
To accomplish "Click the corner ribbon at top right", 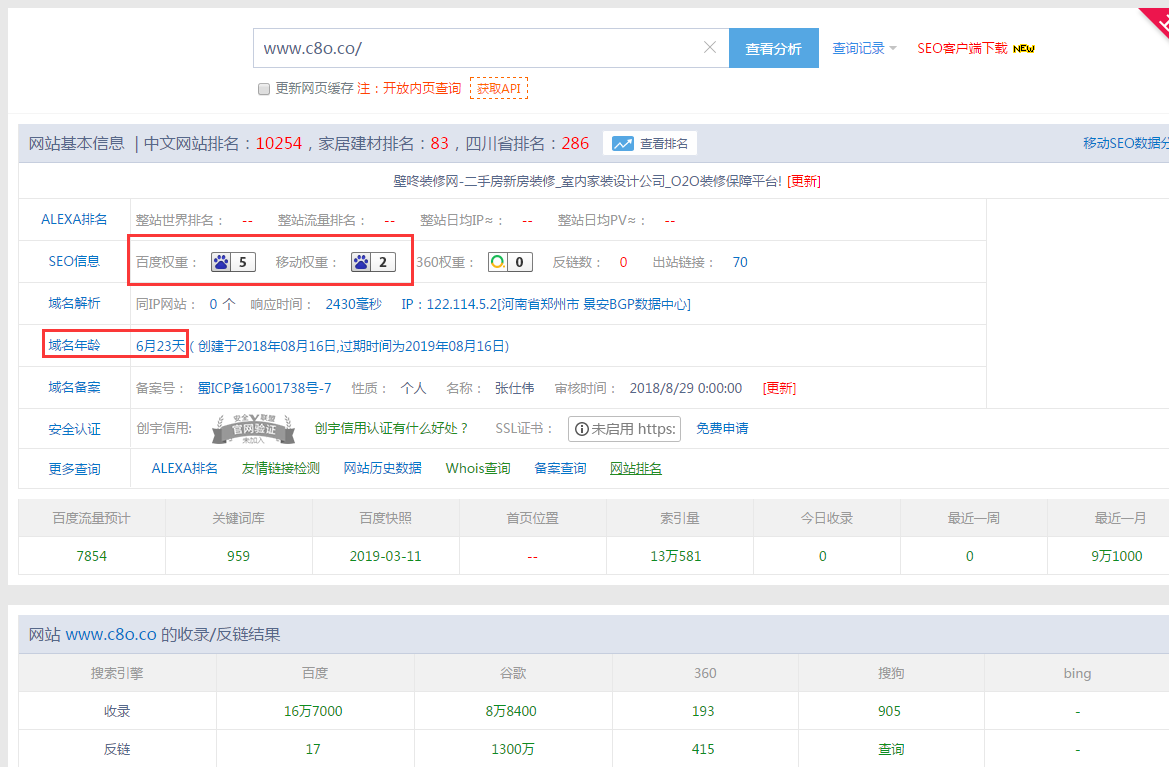I will tap(1155, 20).
